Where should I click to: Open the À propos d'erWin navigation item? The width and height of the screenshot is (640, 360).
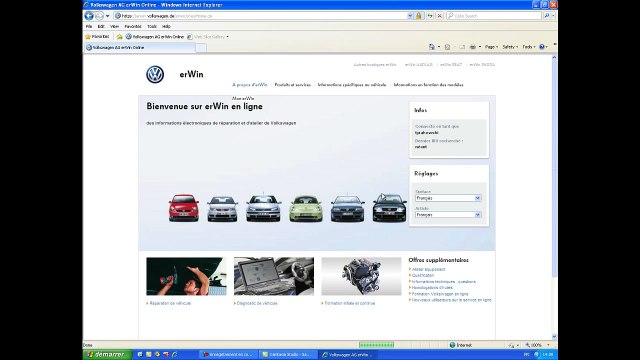(249, 85)
